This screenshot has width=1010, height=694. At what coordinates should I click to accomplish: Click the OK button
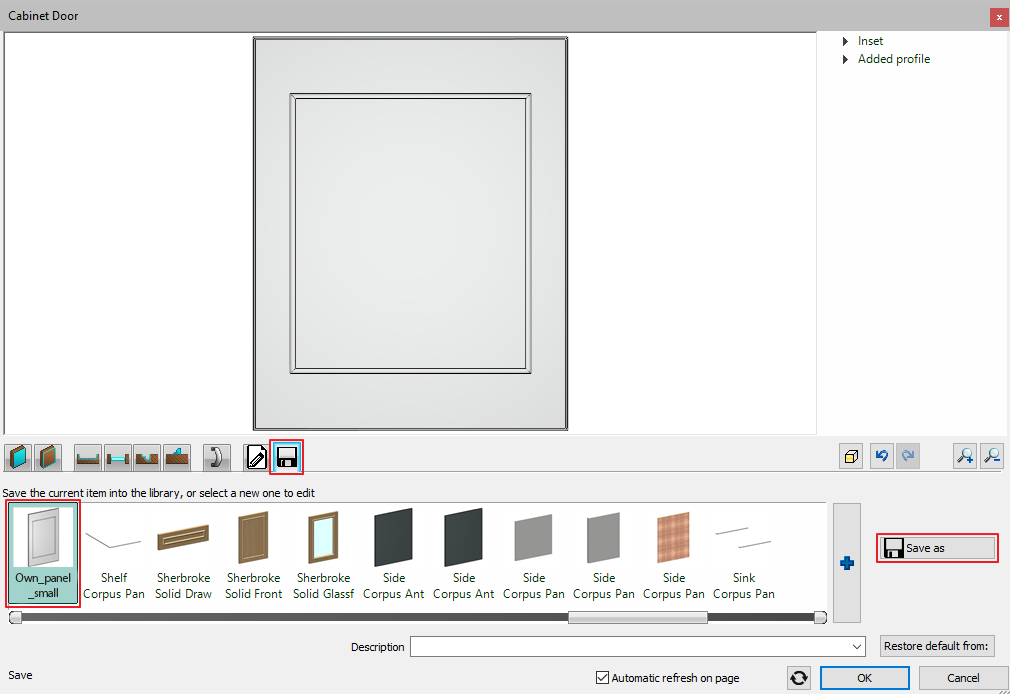point(864,678)
